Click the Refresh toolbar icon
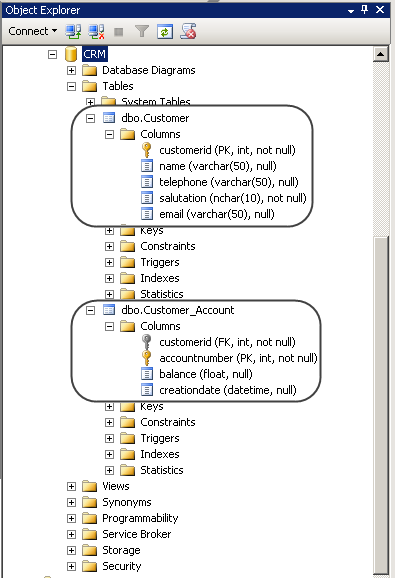The image size is (395, 578). (x=165, y=32)
